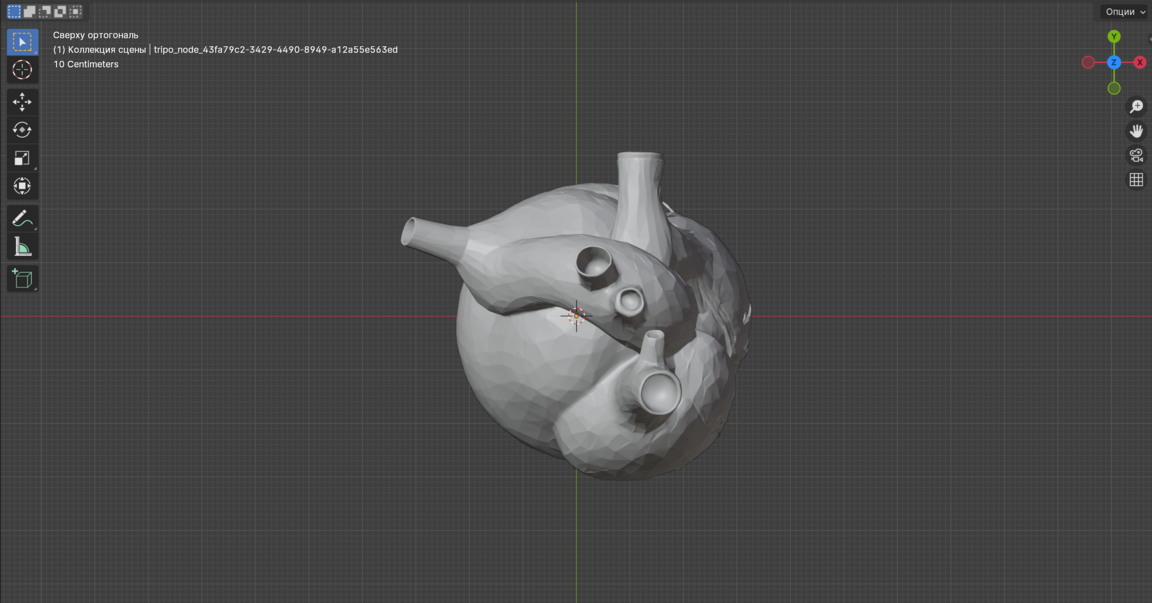Select the Select Box tool
This screenshot has width=1152, height=603.
coord(22,42)
